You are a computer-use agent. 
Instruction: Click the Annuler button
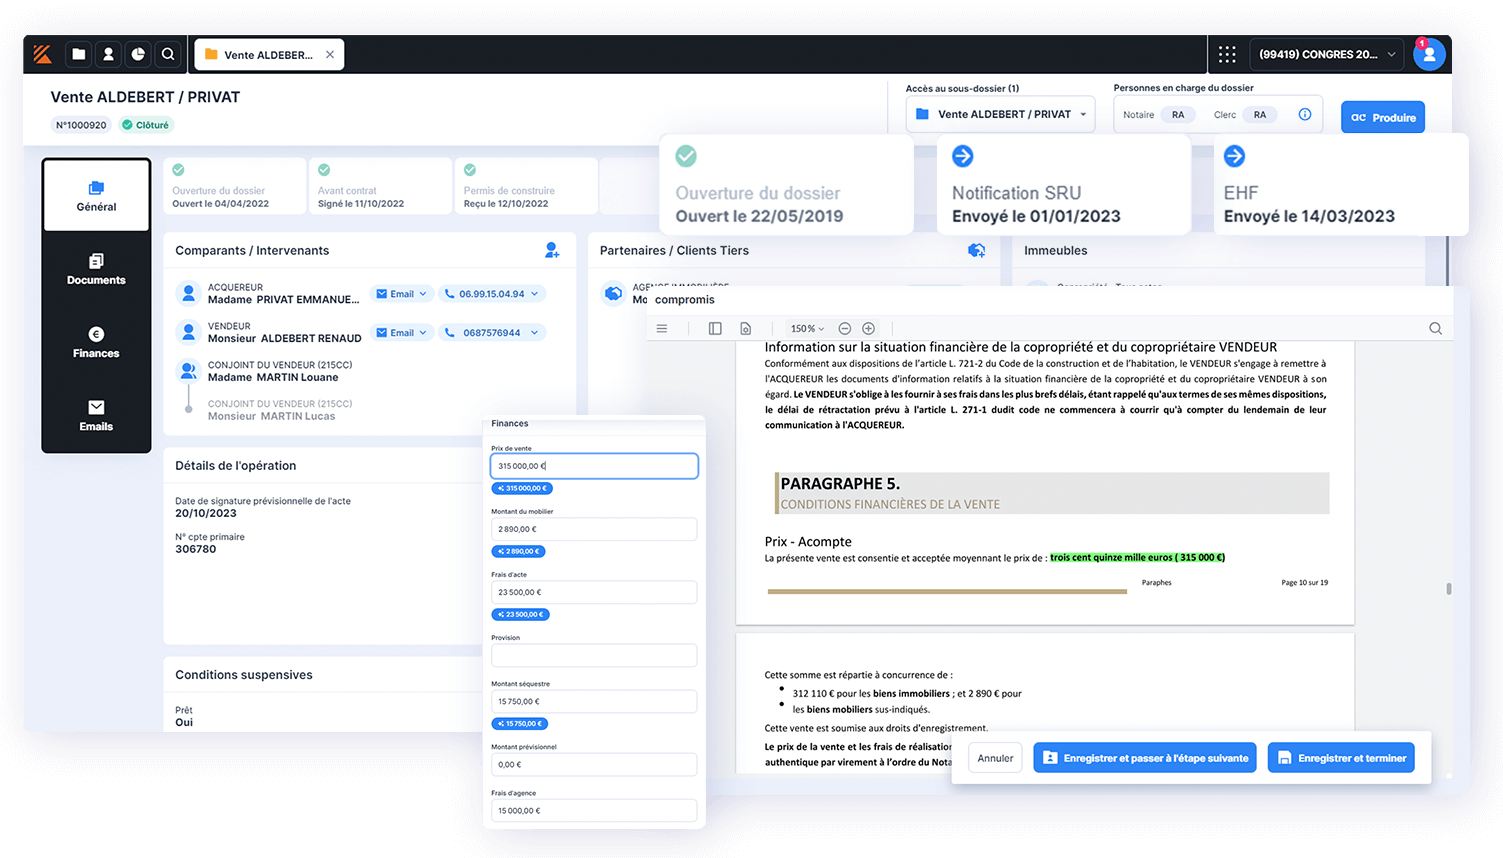995,758
